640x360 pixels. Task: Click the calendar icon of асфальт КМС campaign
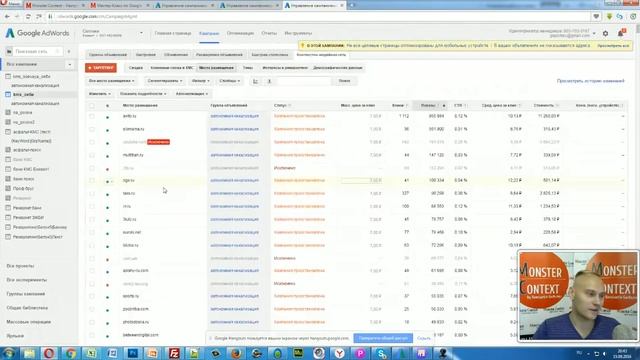click(8, 132)
